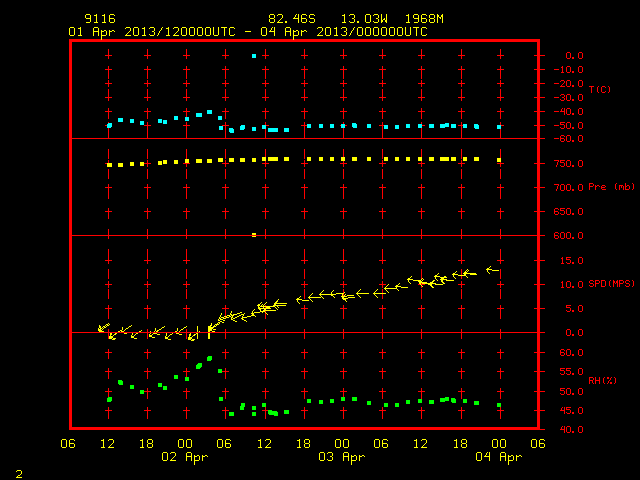Screen dimensions: 640x480
Task: Click station ID 9116 in header
Action: [100, 19]
